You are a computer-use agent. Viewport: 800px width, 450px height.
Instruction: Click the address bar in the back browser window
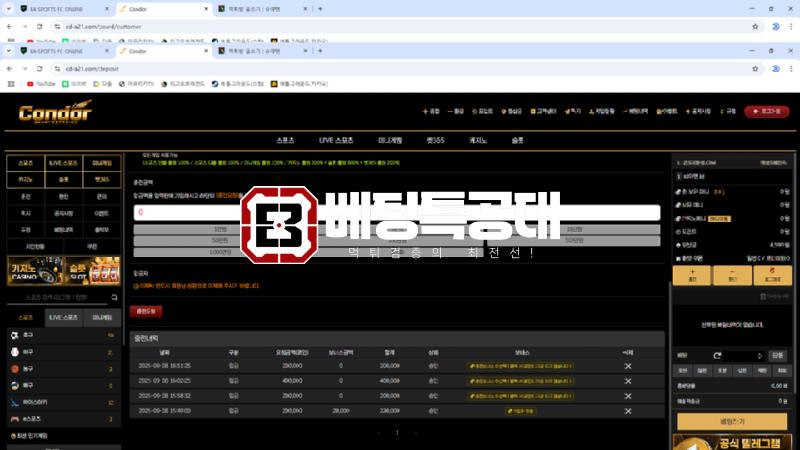pos(403,27)
